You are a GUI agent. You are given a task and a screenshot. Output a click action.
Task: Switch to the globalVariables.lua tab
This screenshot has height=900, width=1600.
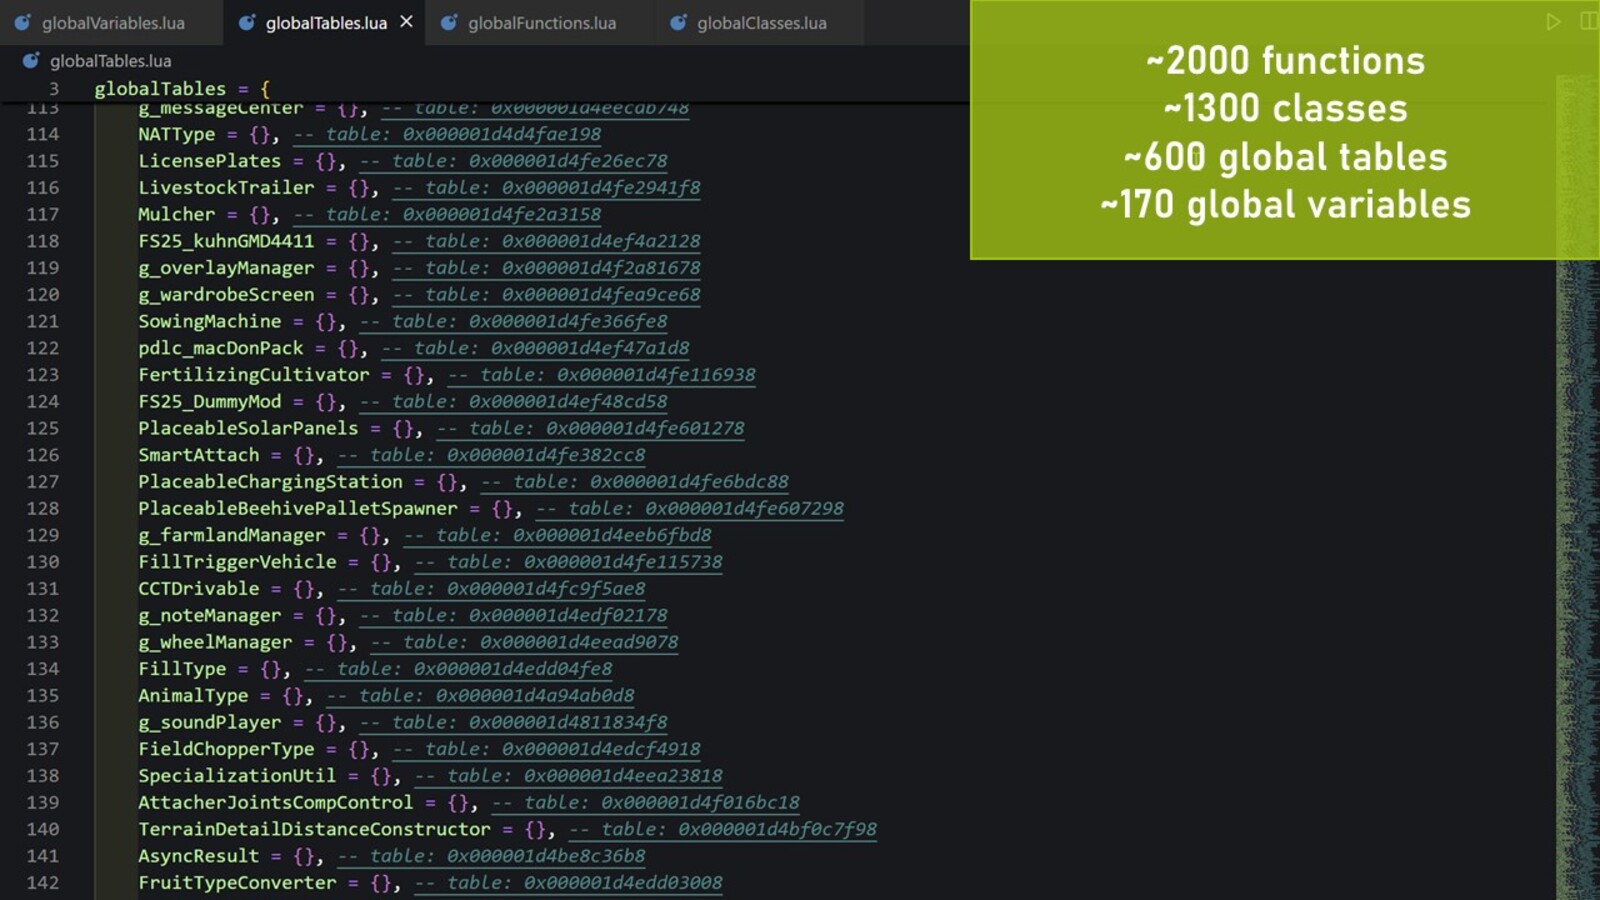pyautogui.click(x=112, y=23)
